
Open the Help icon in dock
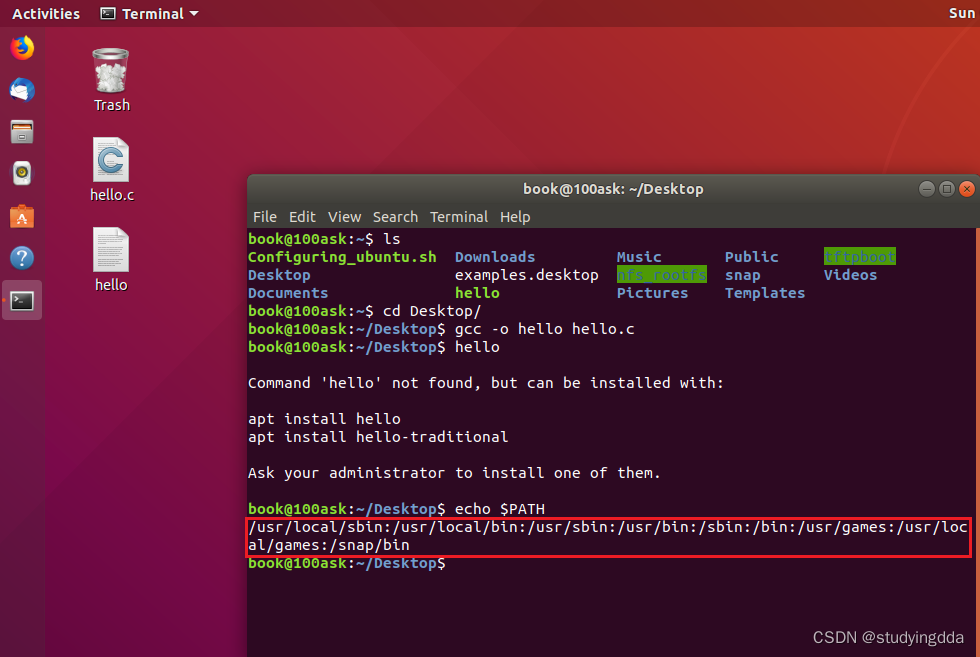[22, 258]
